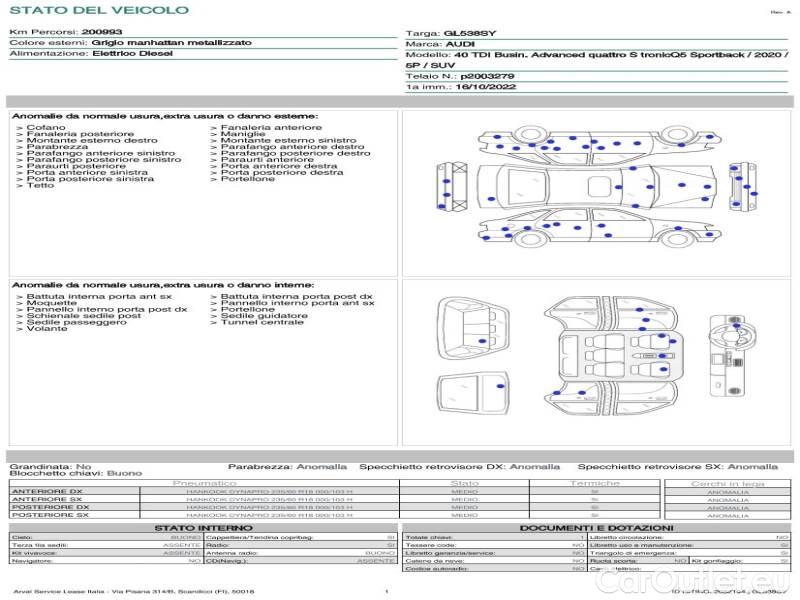Click the DOCUMENTI E DOTAZIONI section header
This screenshot has height=600, width=800.
coord(594,527)
